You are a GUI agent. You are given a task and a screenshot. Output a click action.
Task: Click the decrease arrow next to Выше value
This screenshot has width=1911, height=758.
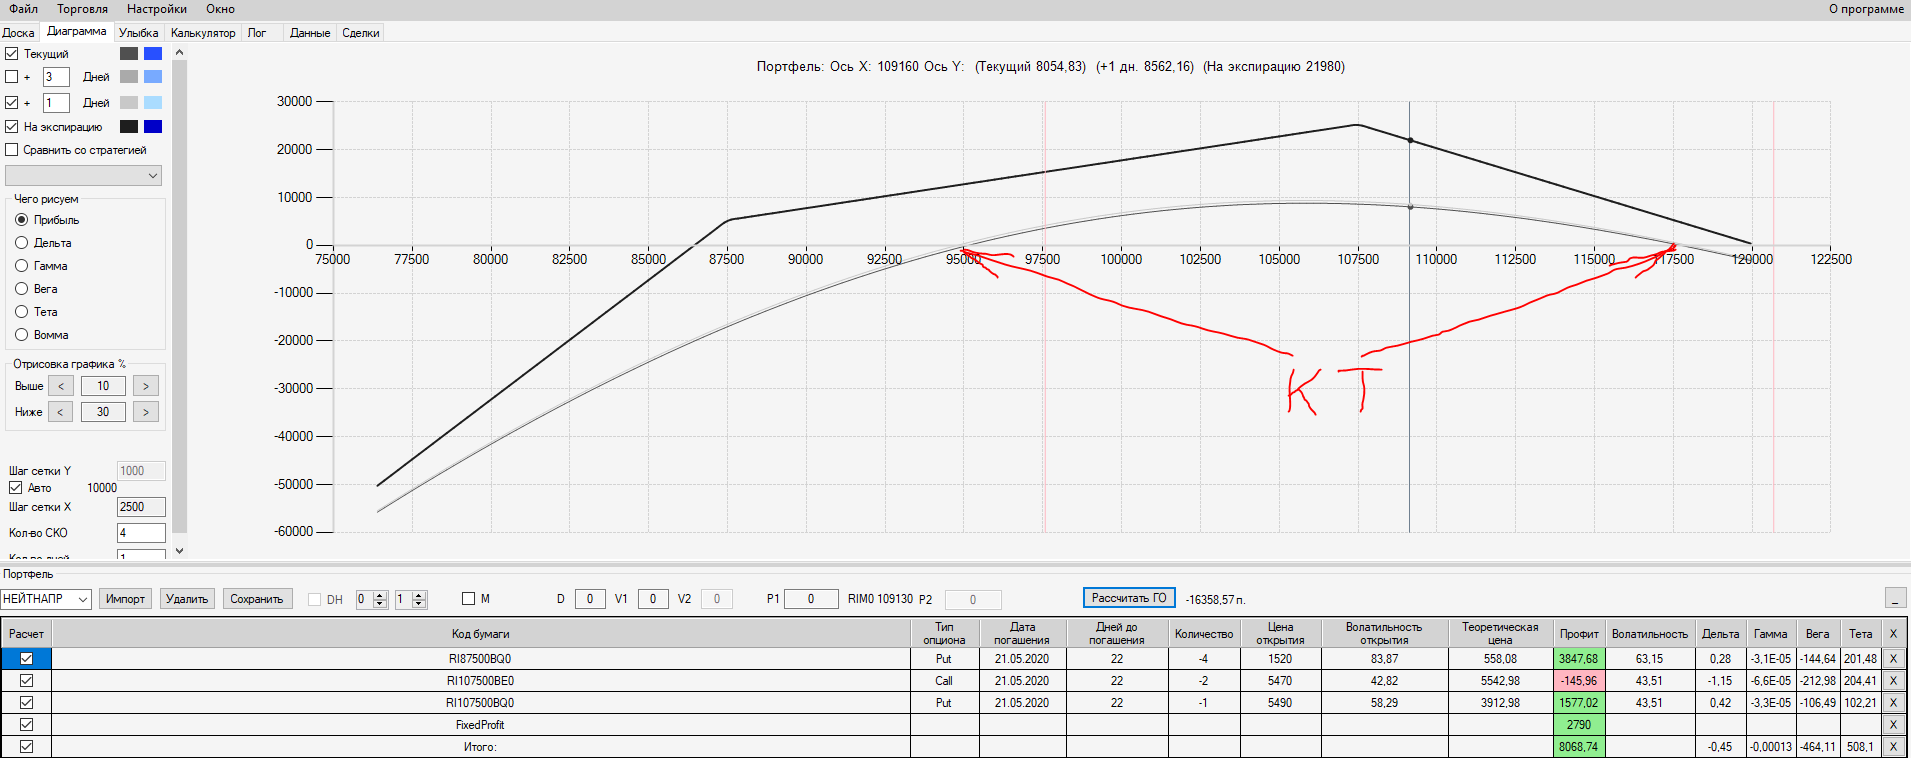click(x=61, y=386)
